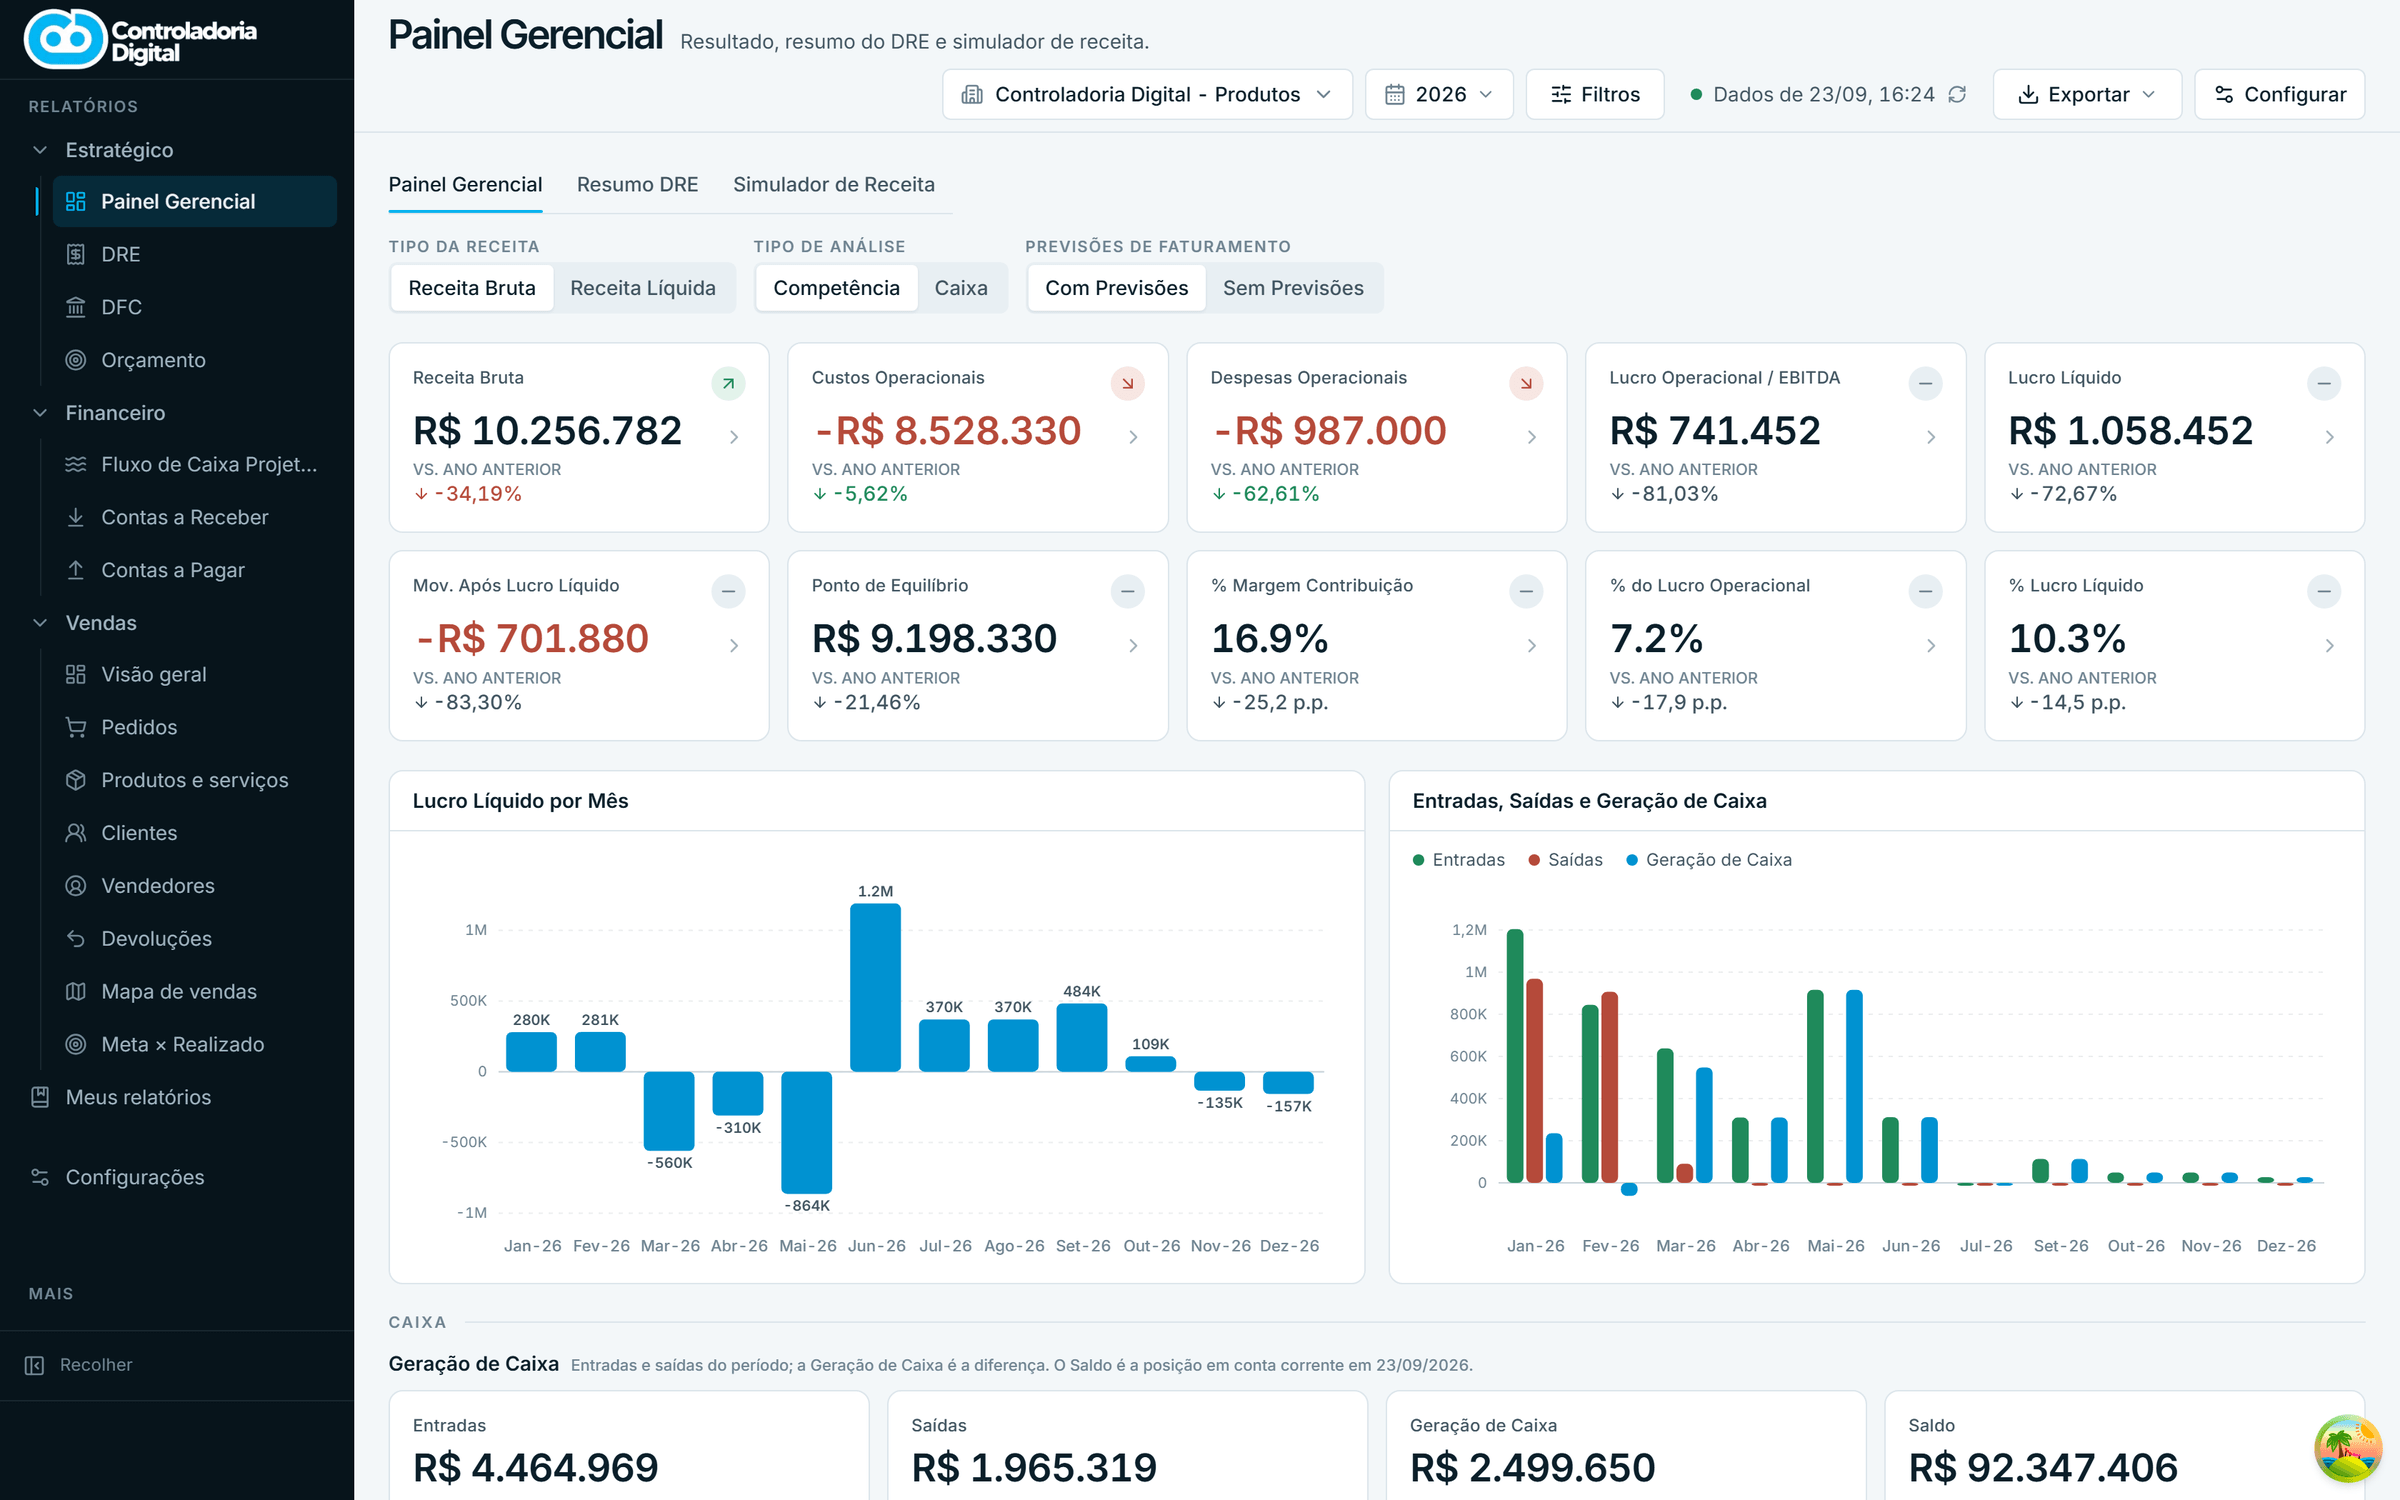Image resolution: width=2400 pixels, height=1500 pixels.
Task: Open the DFC report in sidebar
Action: pyautogui.click(x=195, y=307)
